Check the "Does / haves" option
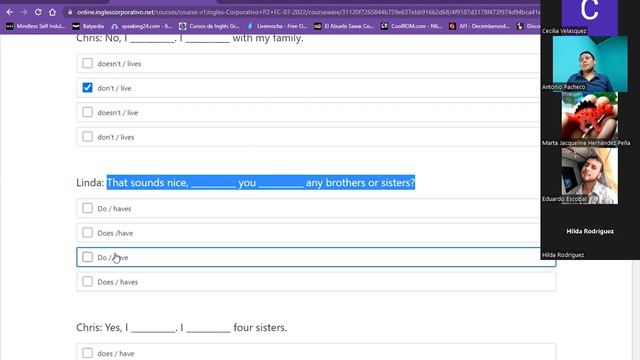Screen dimensions: 640x360 87,282
